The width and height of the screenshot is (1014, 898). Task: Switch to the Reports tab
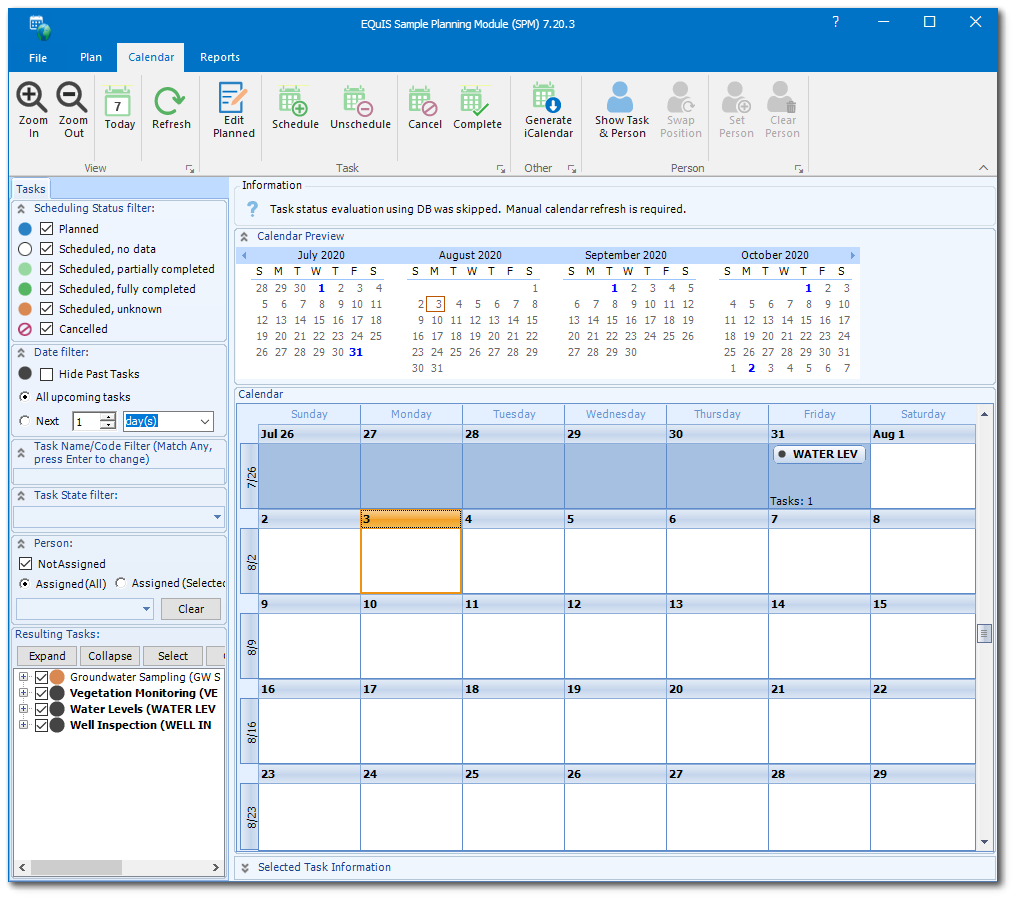click(219, 57)
